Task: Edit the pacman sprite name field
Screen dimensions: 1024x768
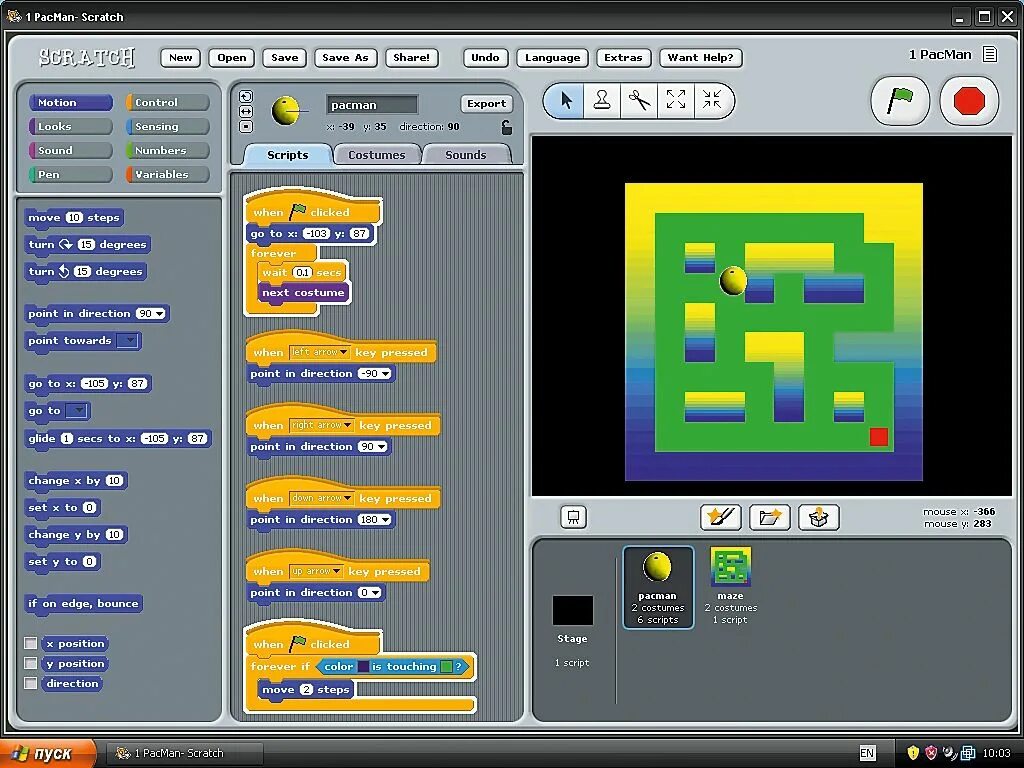Action: [372, 104]
